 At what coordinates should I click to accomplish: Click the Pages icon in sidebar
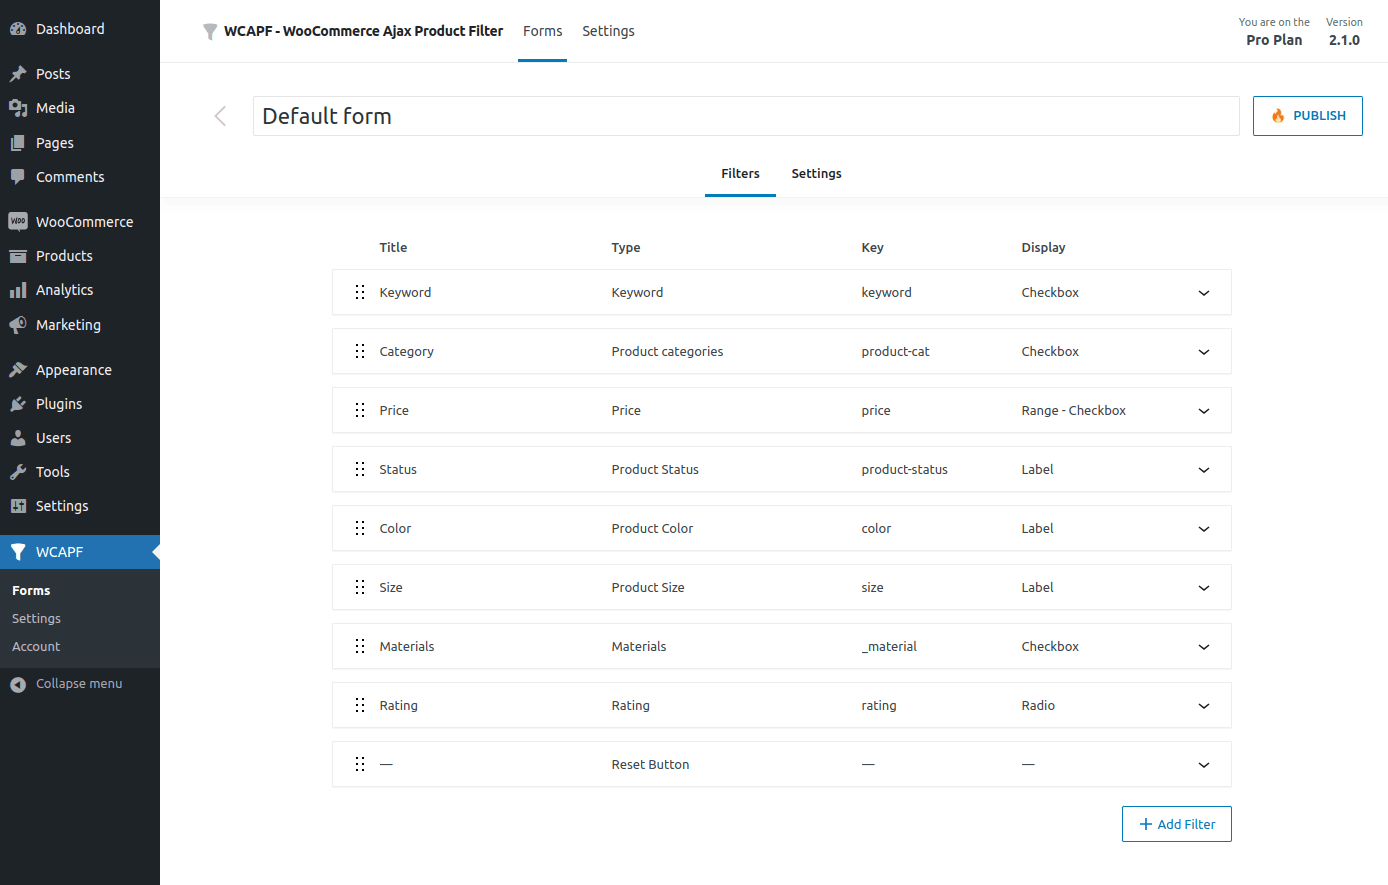[x=18, y=143]
